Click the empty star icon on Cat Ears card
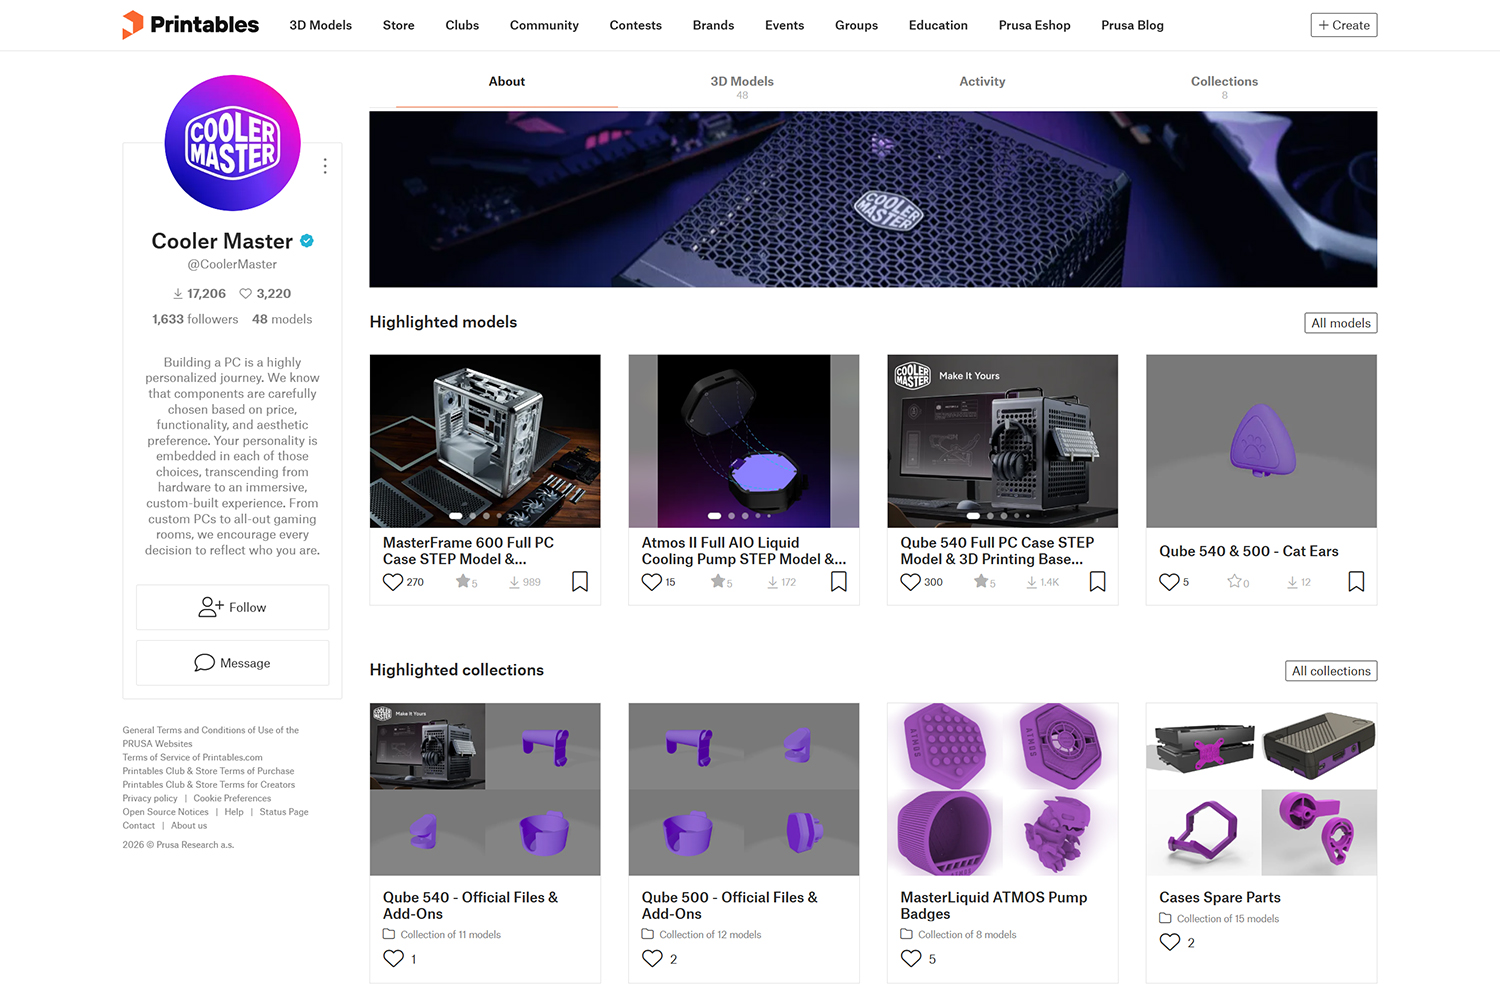 pos(1232,580)
